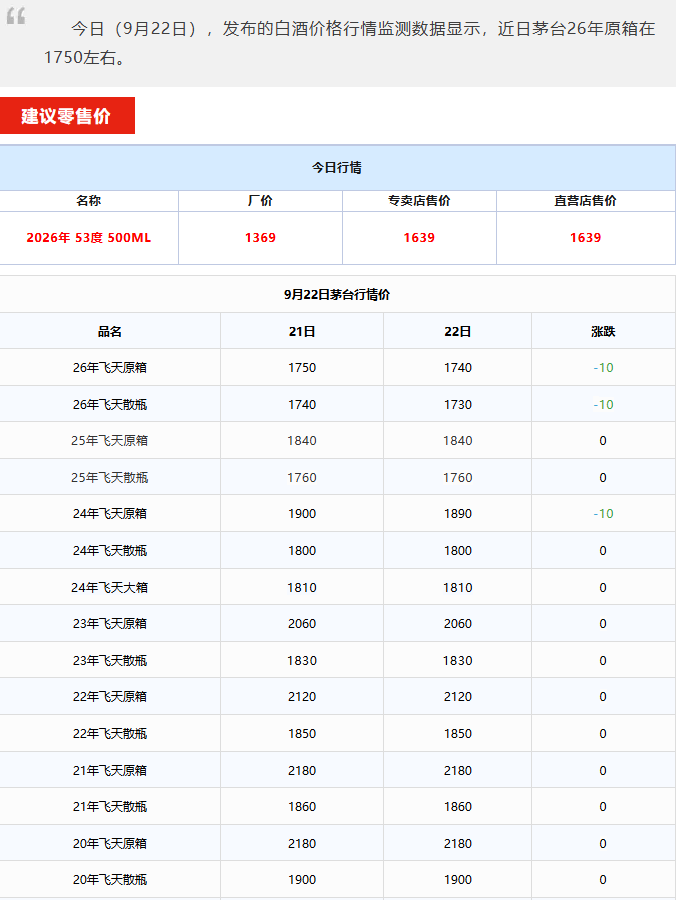
Task: Click the 25年飞天散瓶 row name
Action: coord(110,478)
